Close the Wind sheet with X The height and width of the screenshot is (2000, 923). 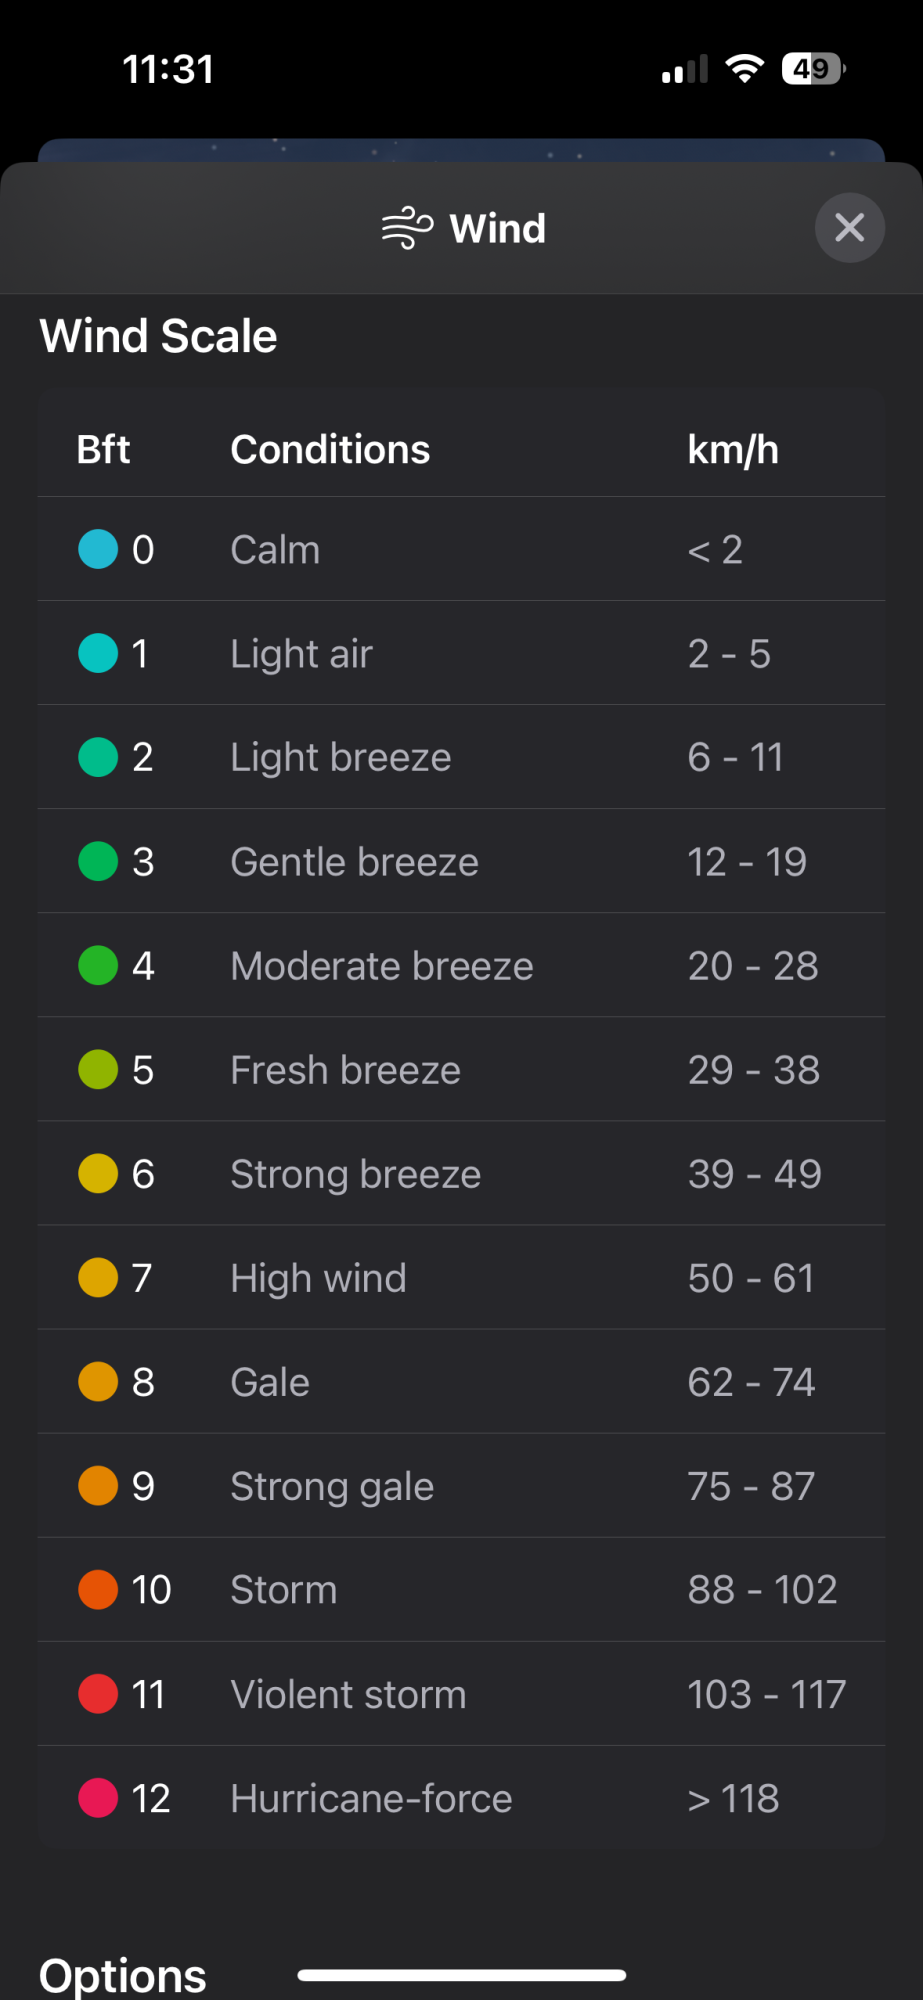(x=849, y=228)
